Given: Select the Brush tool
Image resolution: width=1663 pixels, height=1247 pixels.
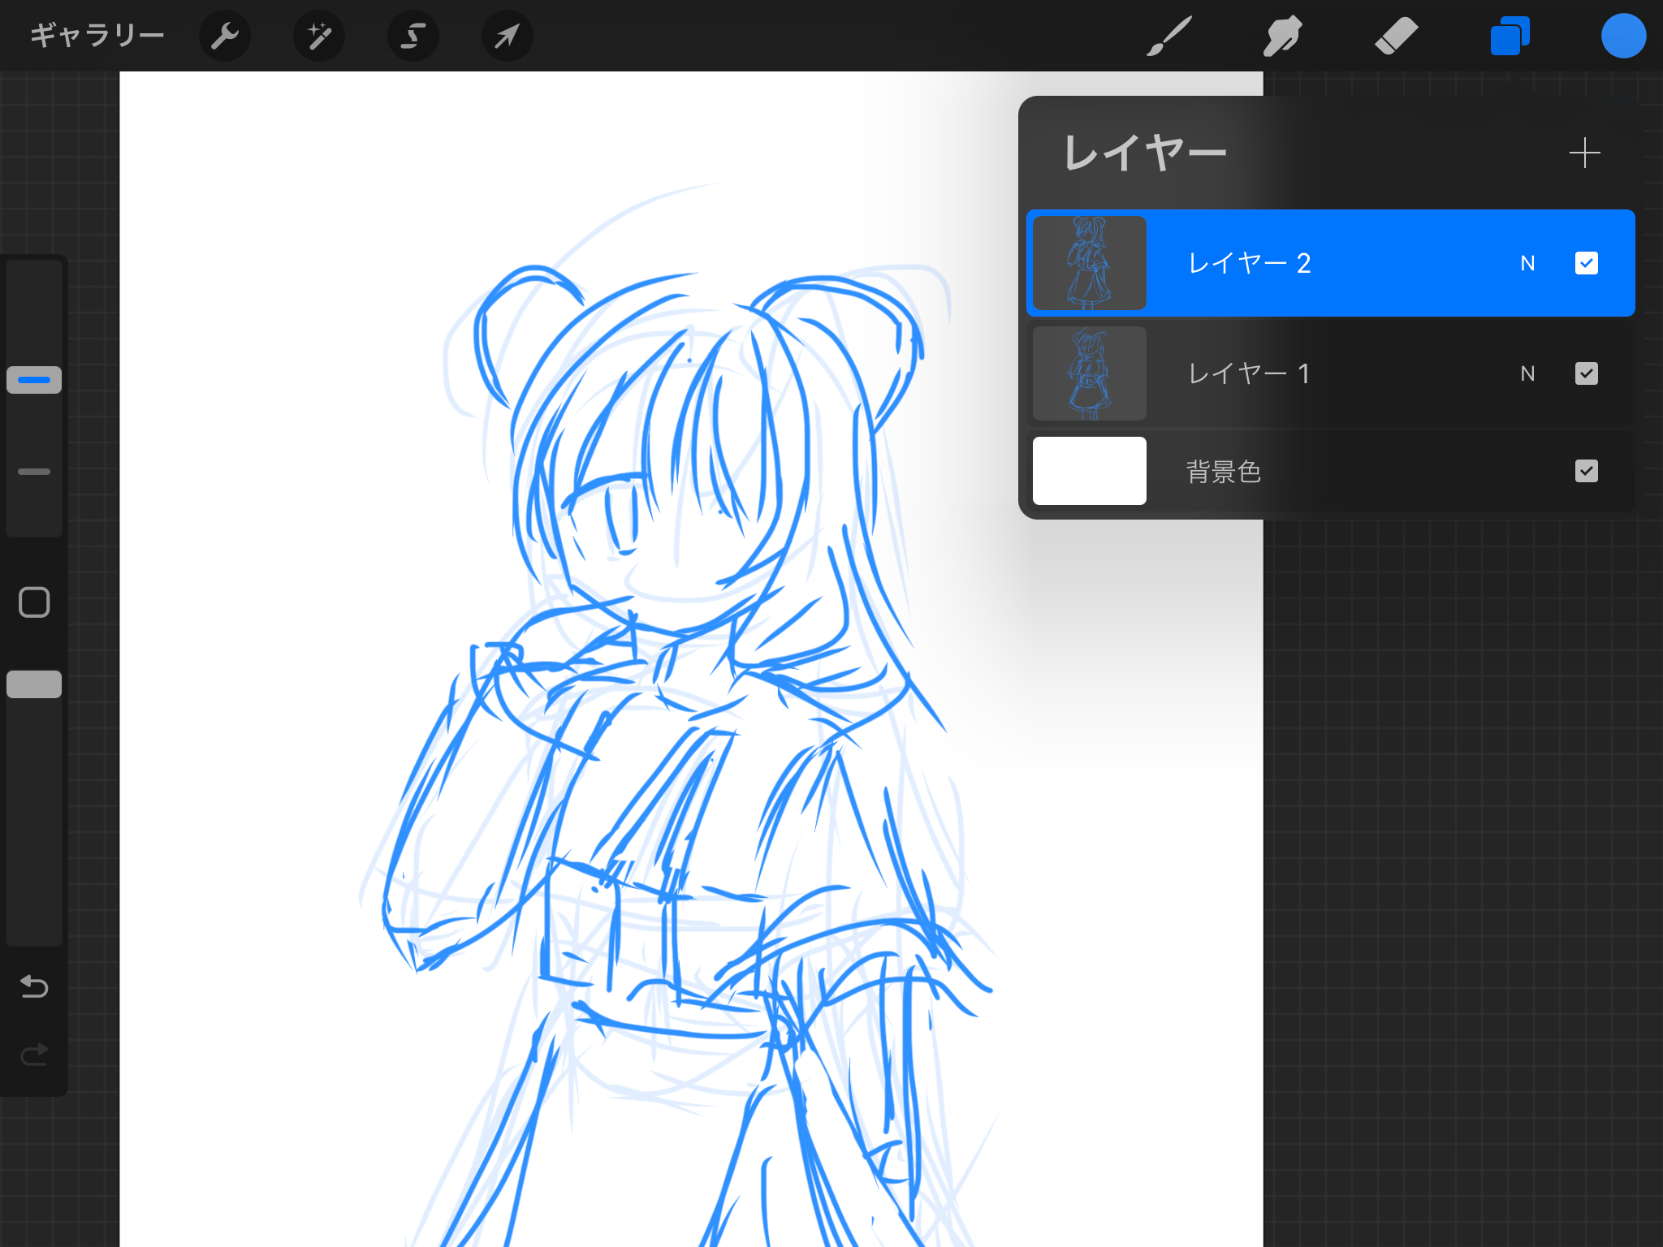Looking at the screenshot, I should [x=1169, y=37].
